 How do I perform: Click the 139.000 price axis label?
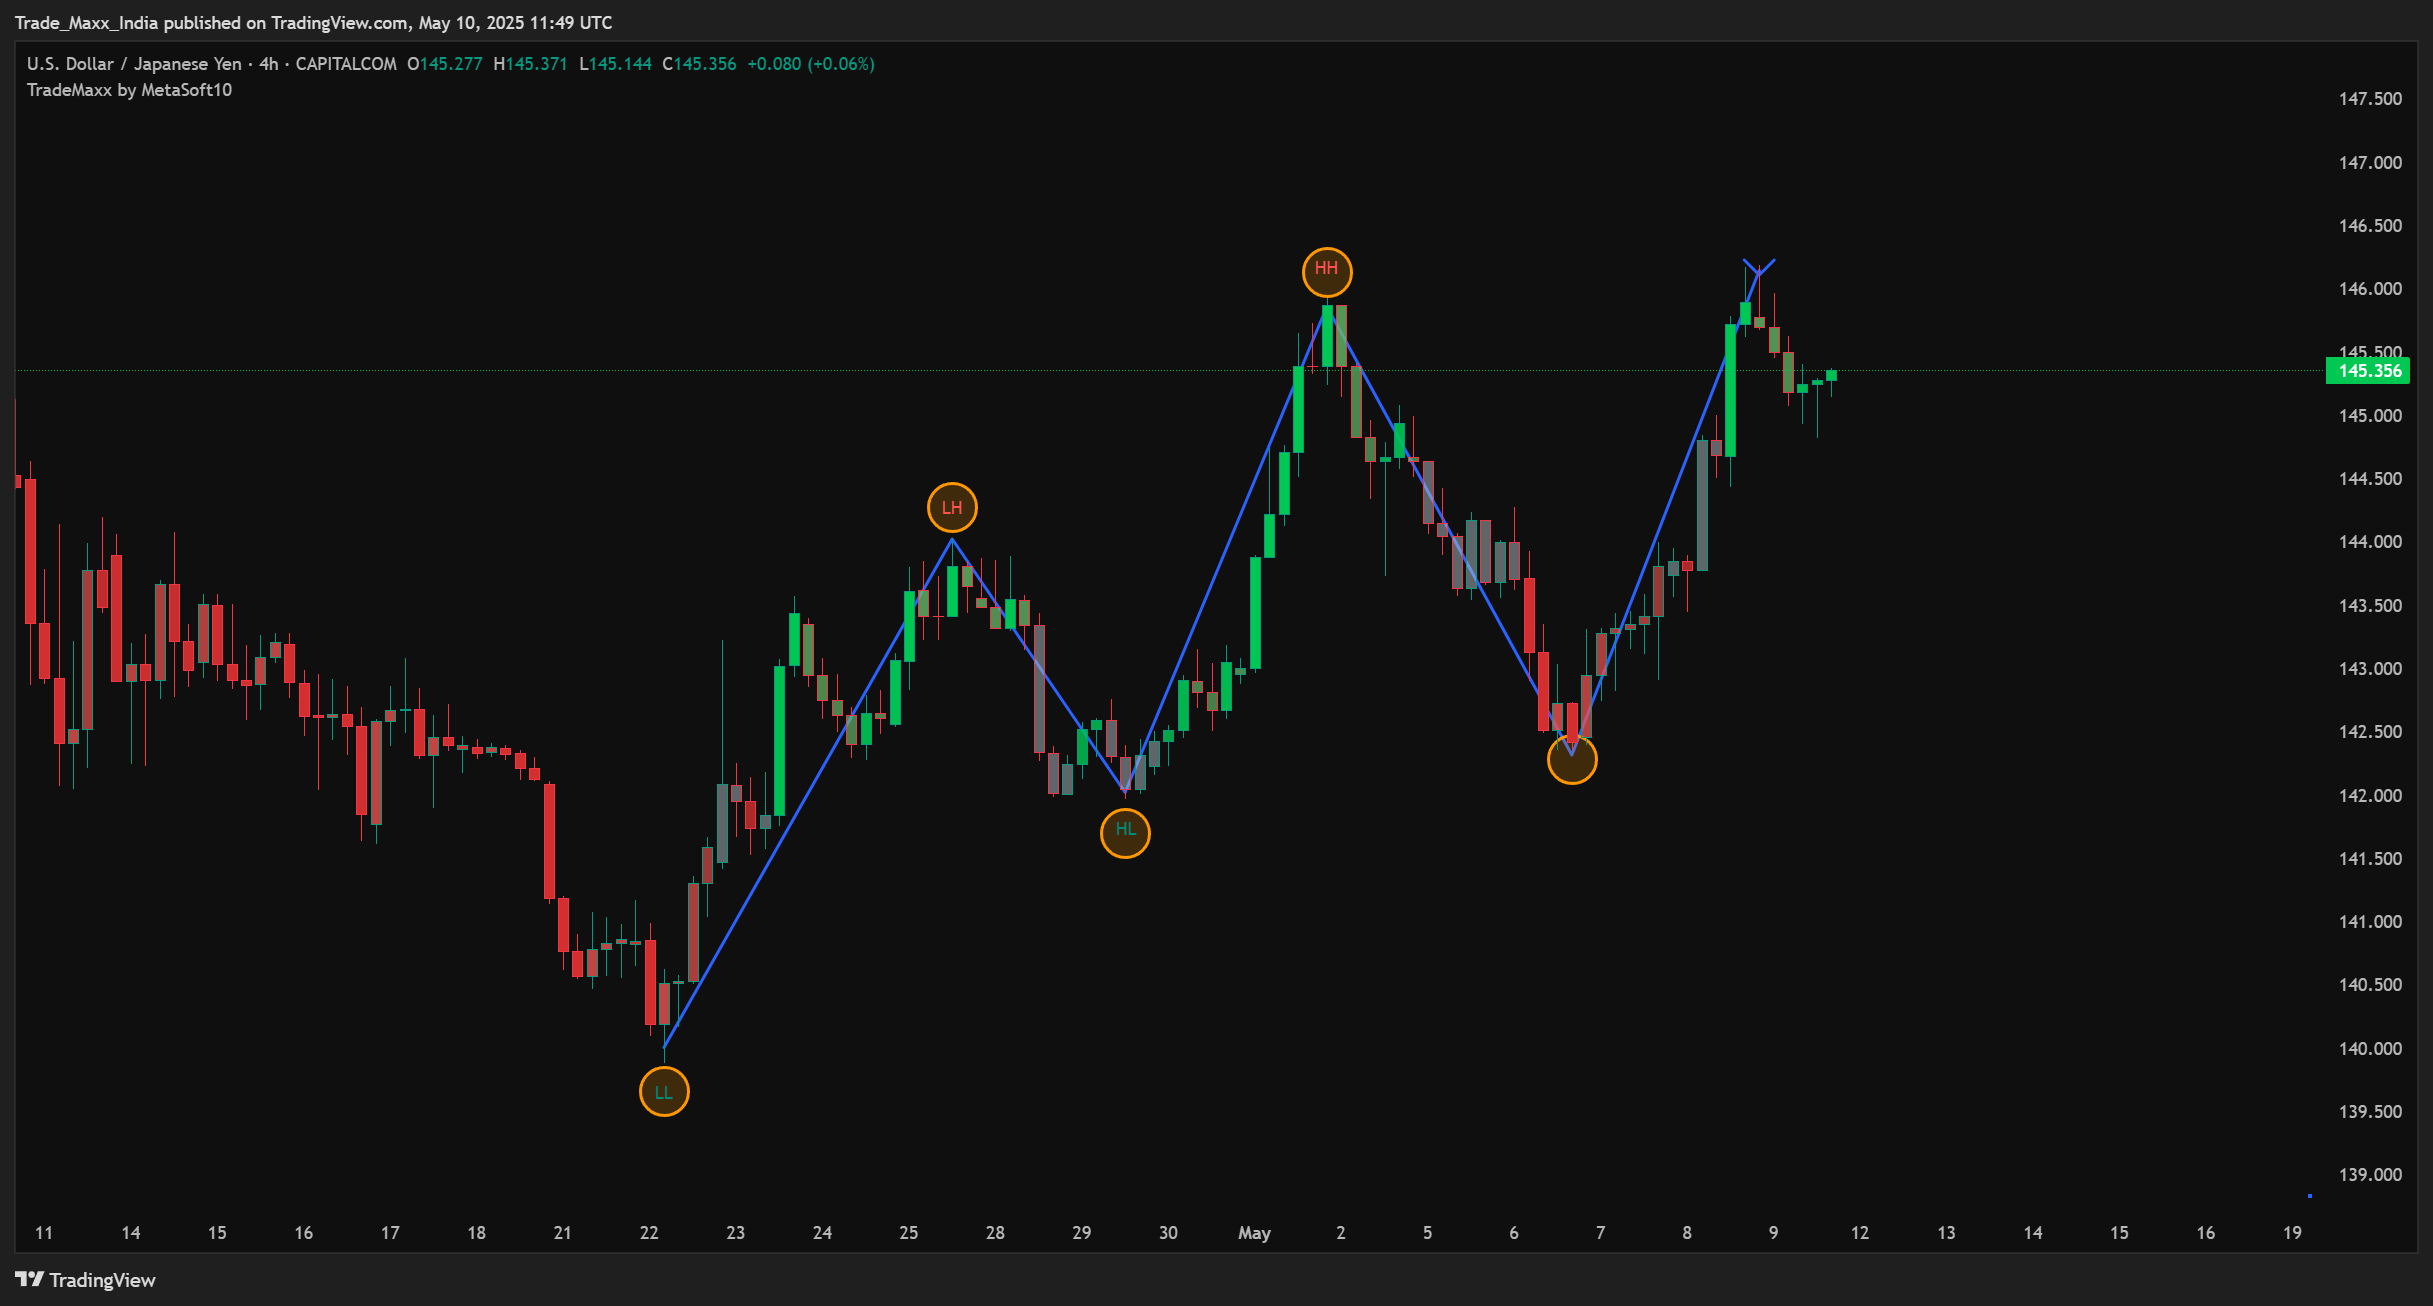[2369, 1175]
